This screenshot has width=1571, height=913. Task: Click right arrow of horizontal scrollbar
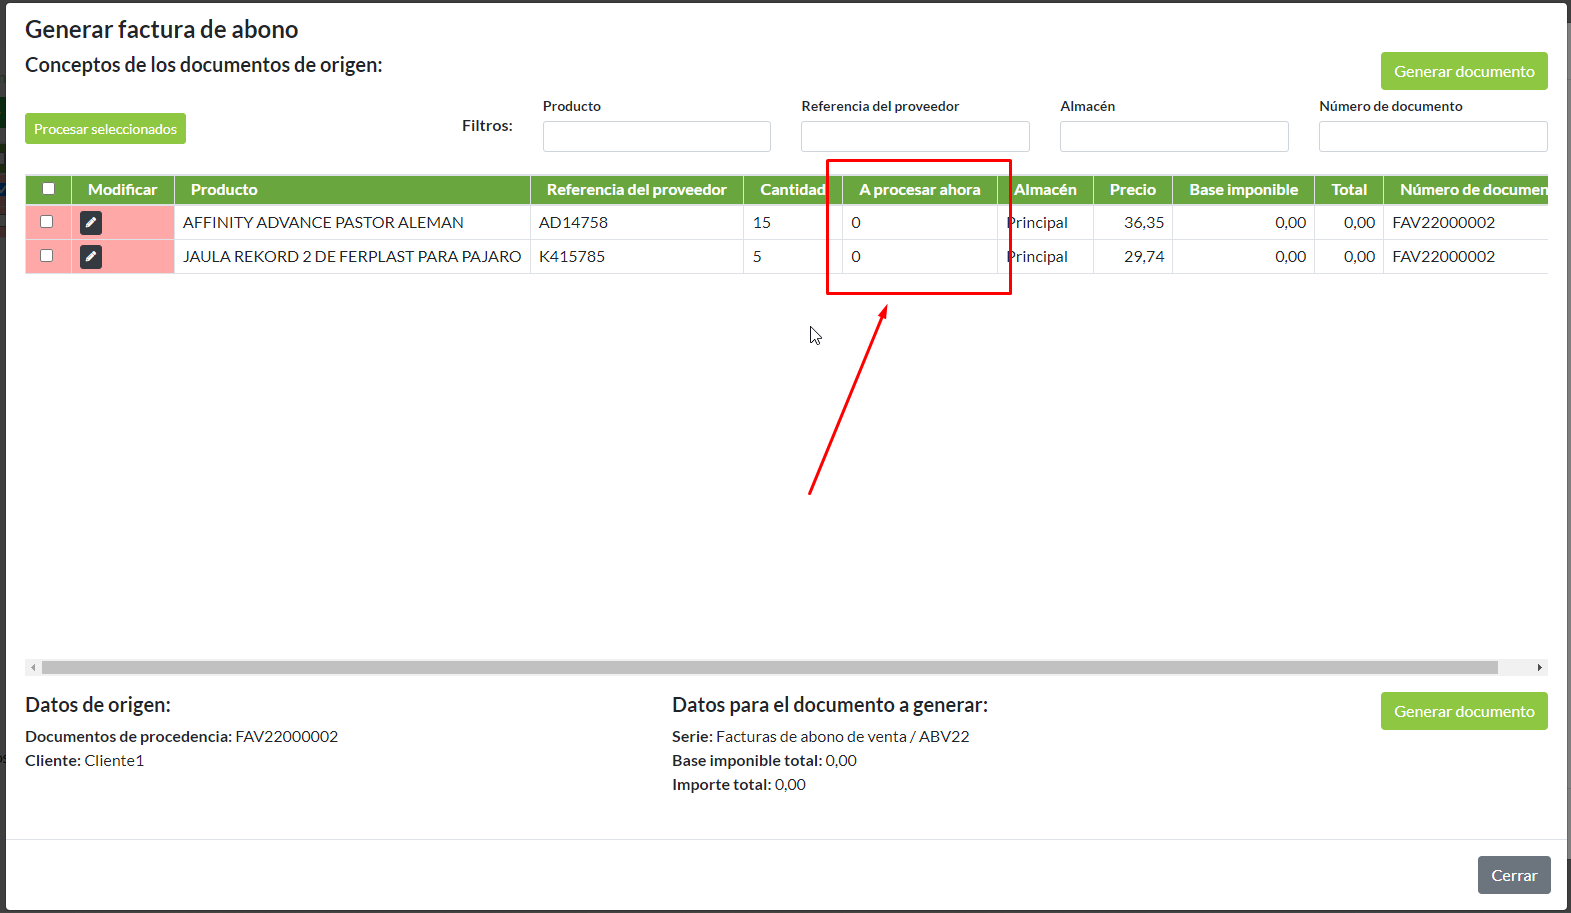(1539, 667)
